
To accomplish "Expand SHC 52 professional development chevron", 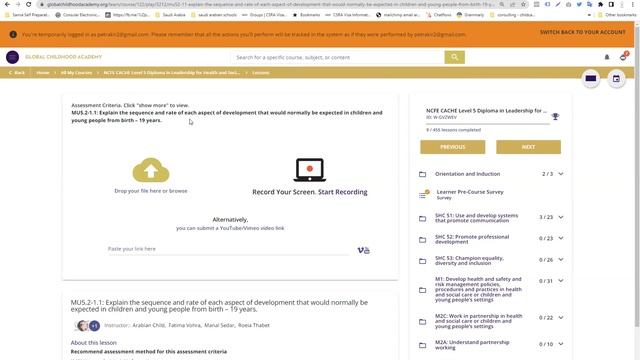I will pos(561,238).
